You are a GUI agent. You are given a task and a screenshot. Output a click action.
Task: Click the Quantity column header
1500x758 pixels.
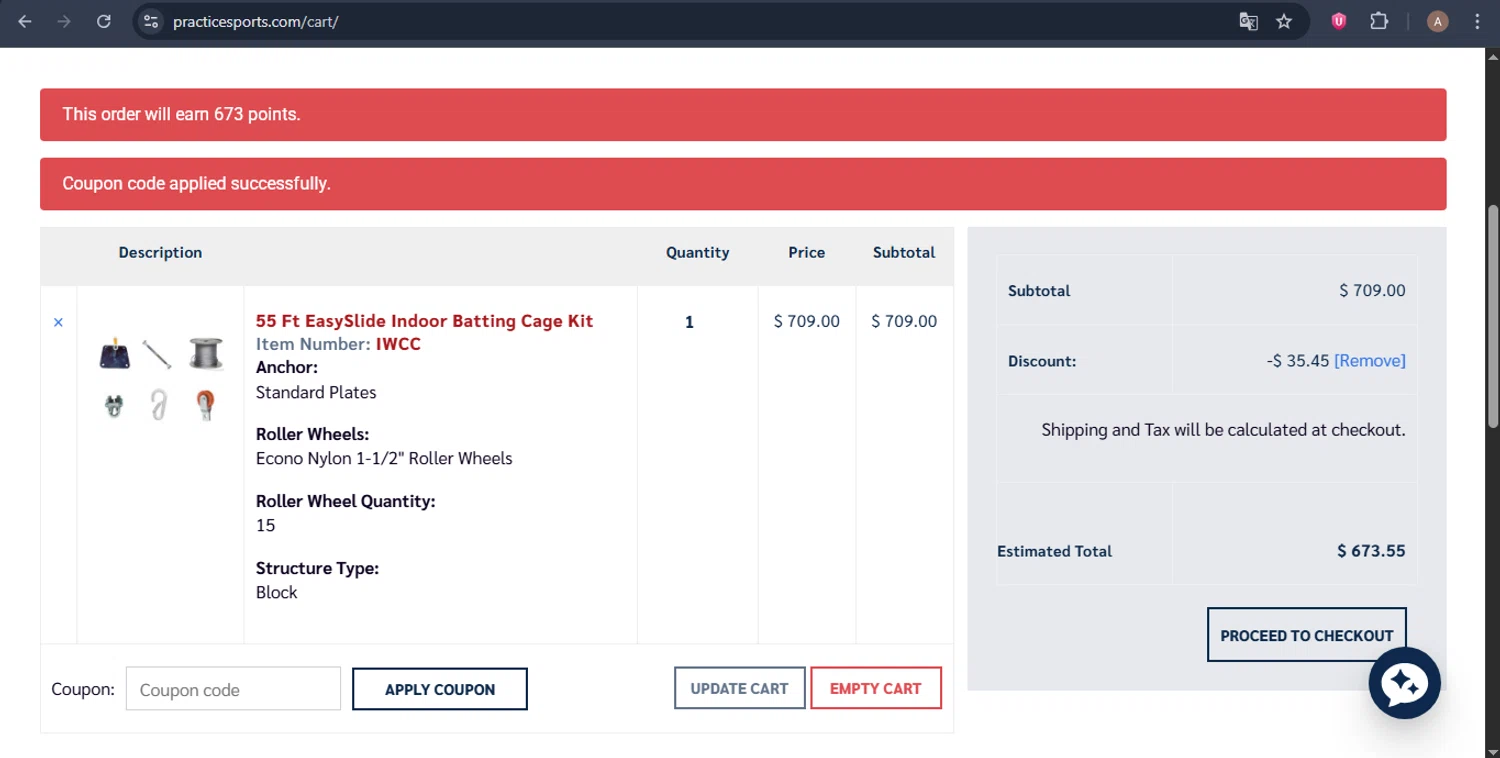pos(697,253)
